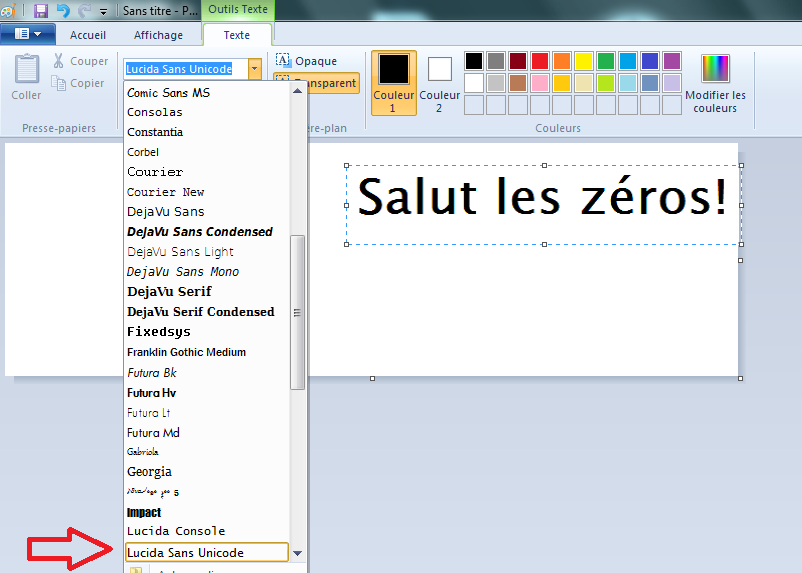Click the font list scrollbar thumb

pyautogui.click(x=297, y=313)
